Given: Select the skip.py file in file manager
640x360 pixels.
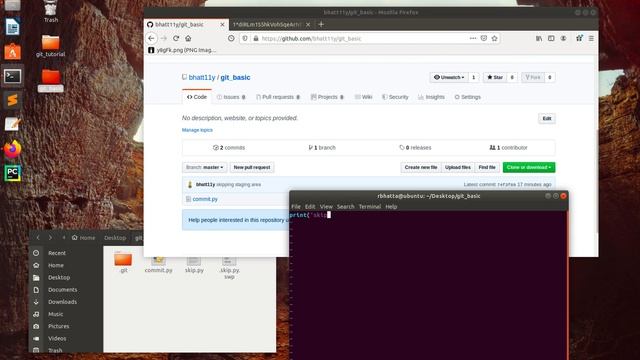Looking at the screenshot, I should coord(194,265).
